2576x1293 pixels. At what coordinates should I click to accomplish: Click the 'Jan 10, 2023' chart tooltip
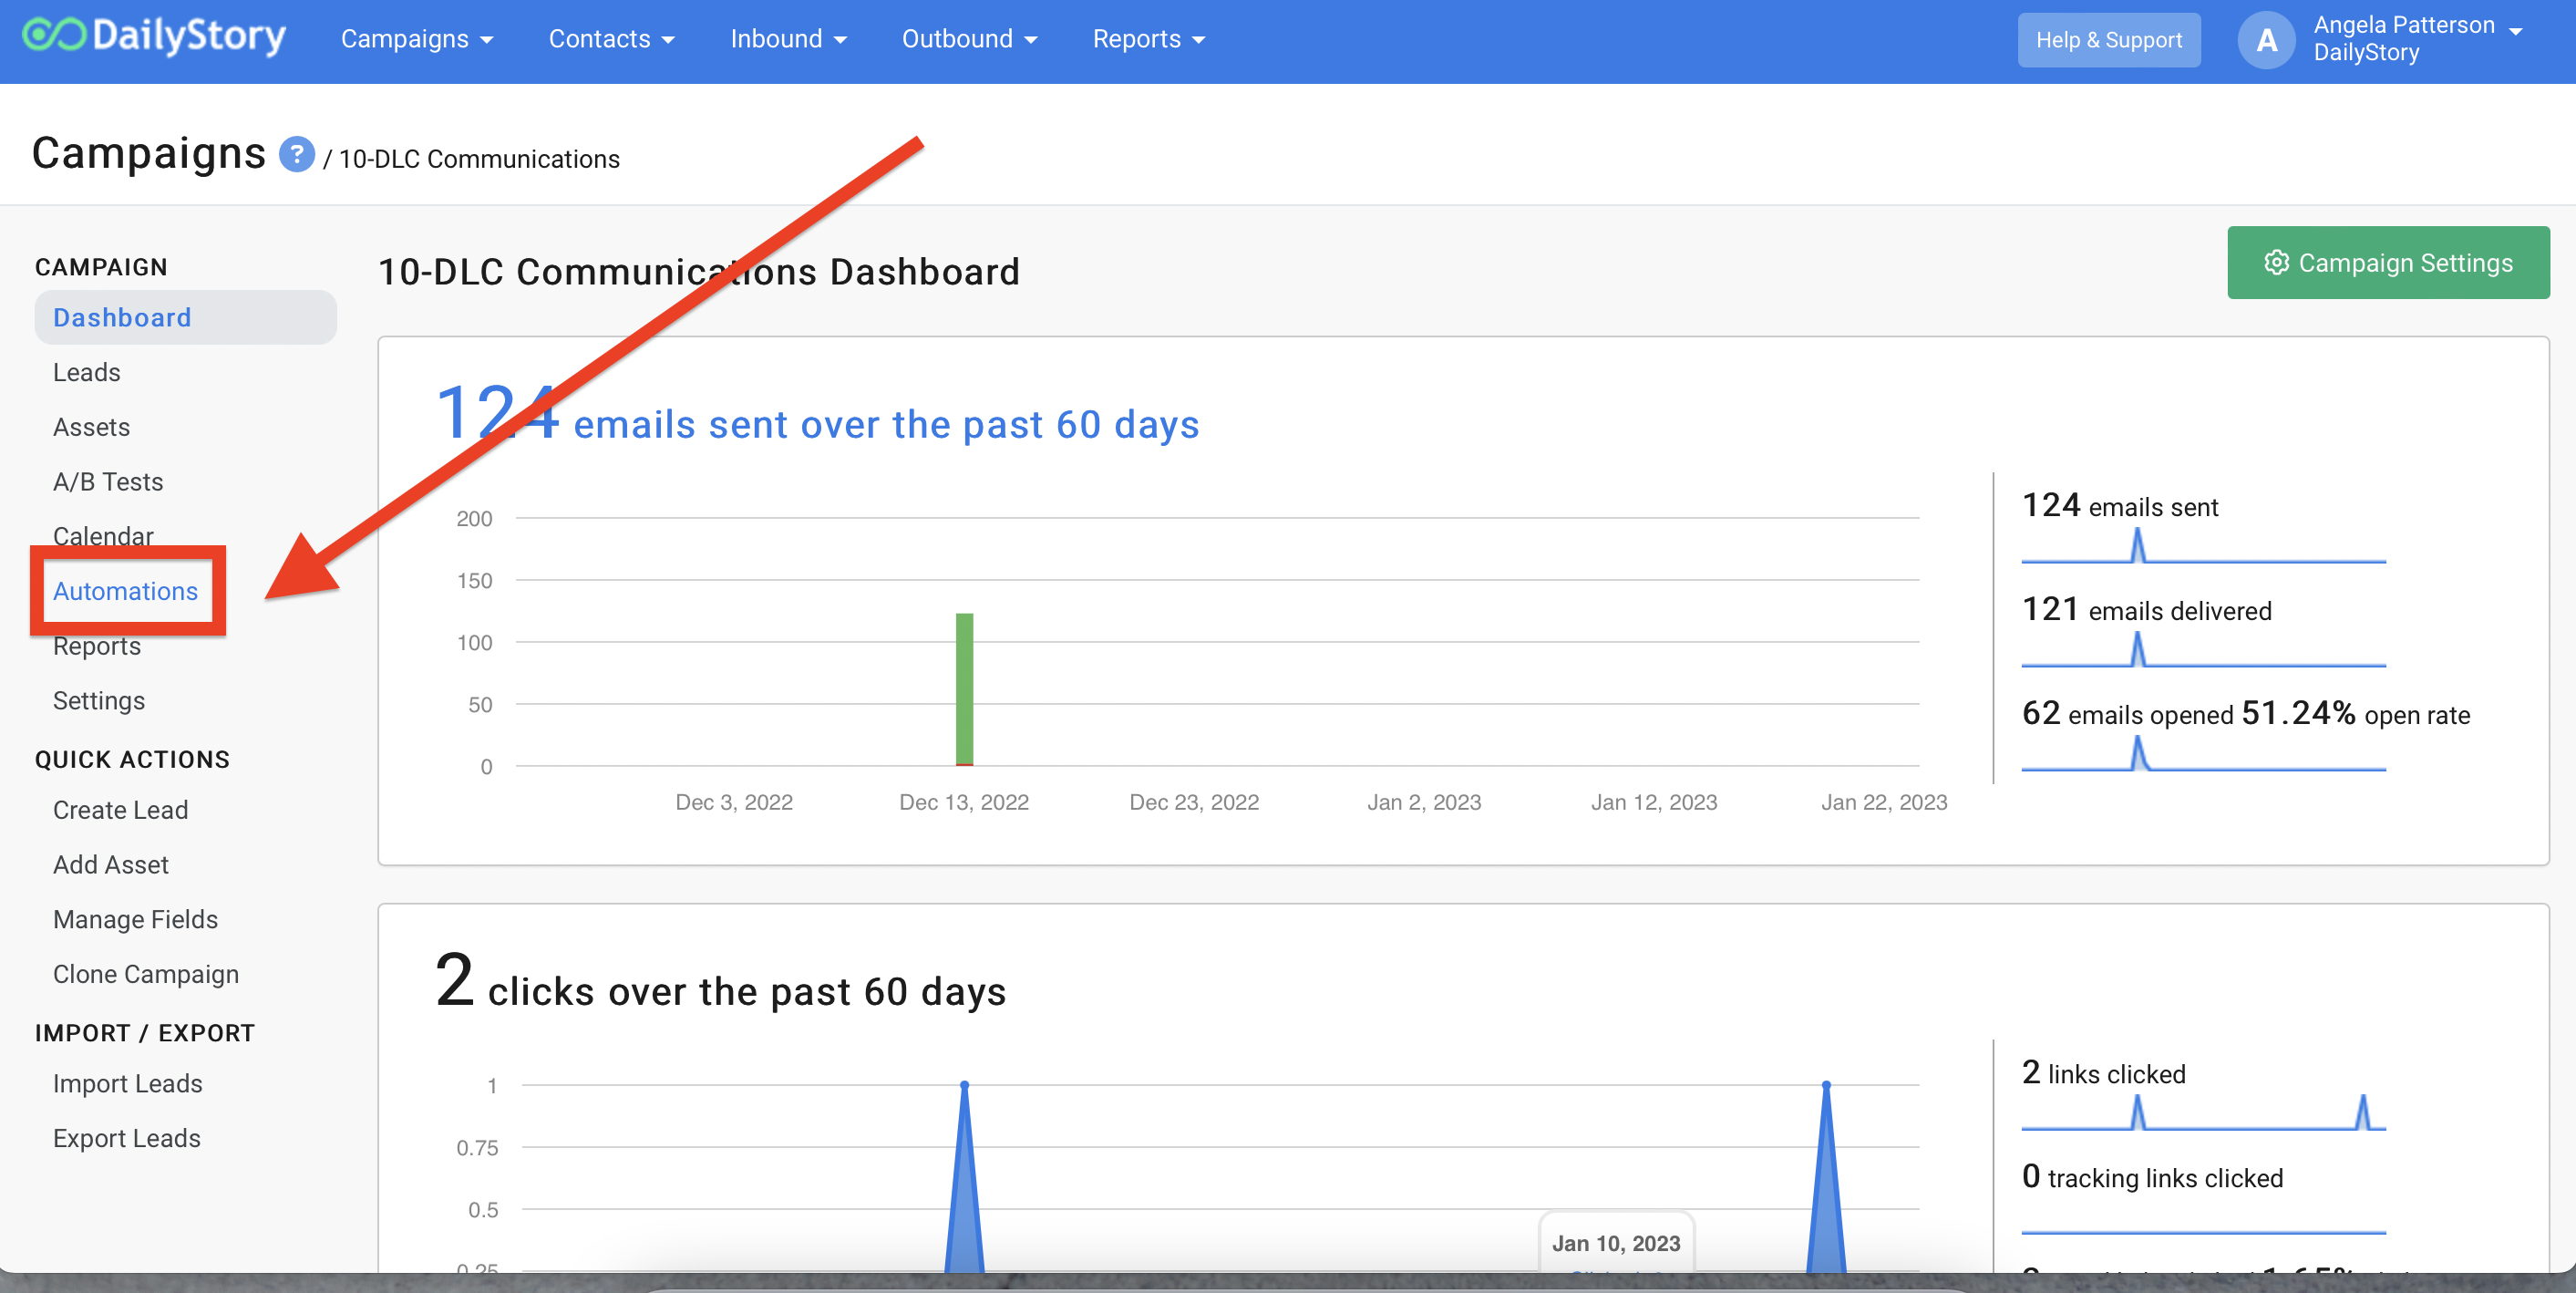[x=1616, y=1243]
